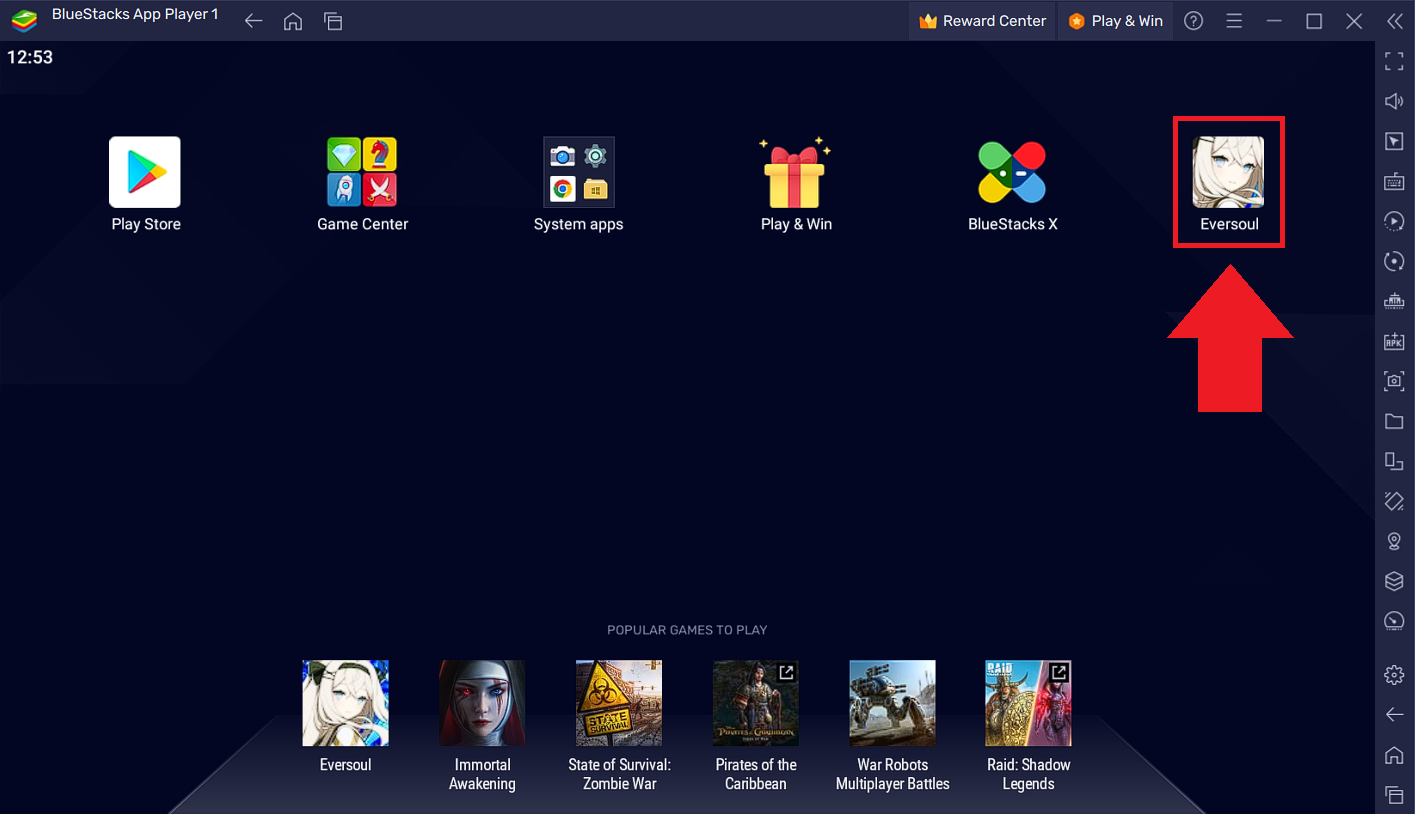Click the cursor lock icon in the sidebar
This screenshot has width=1415, height=814.
(x=1394, y=141)
